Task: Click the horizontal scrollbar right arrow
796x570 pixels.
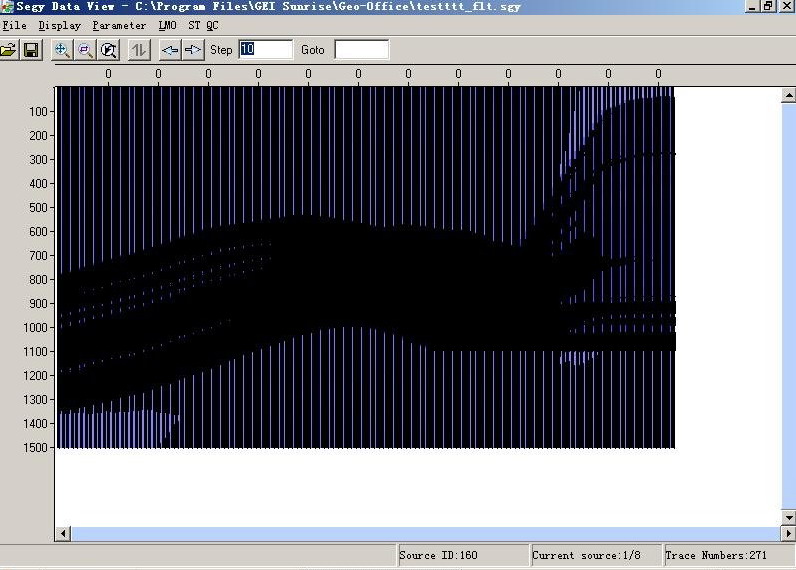Action: pyautogui.click(x=788, y=533)
